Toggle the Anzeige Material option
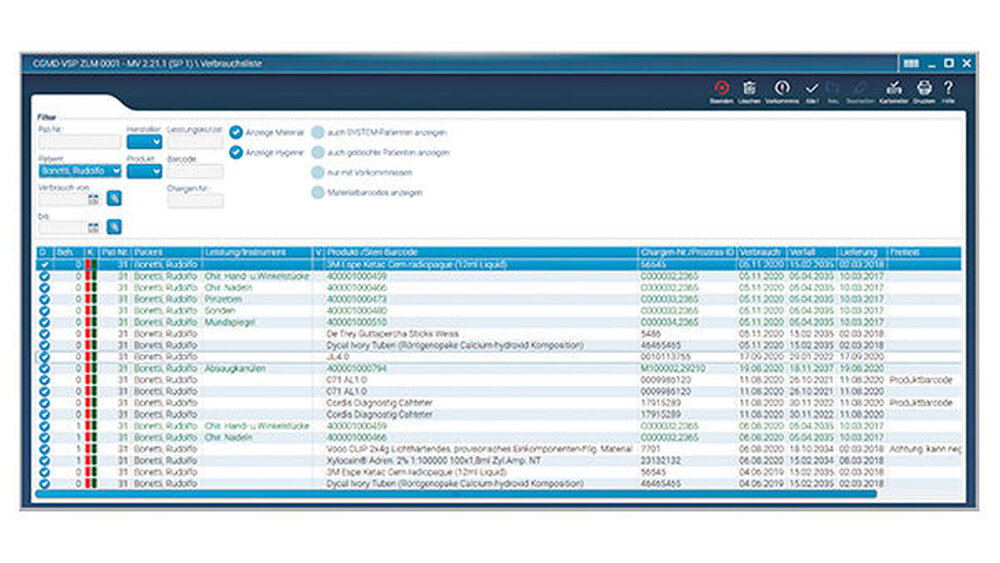The width and height of the screenshot is (1000, 563). (236, 132)
